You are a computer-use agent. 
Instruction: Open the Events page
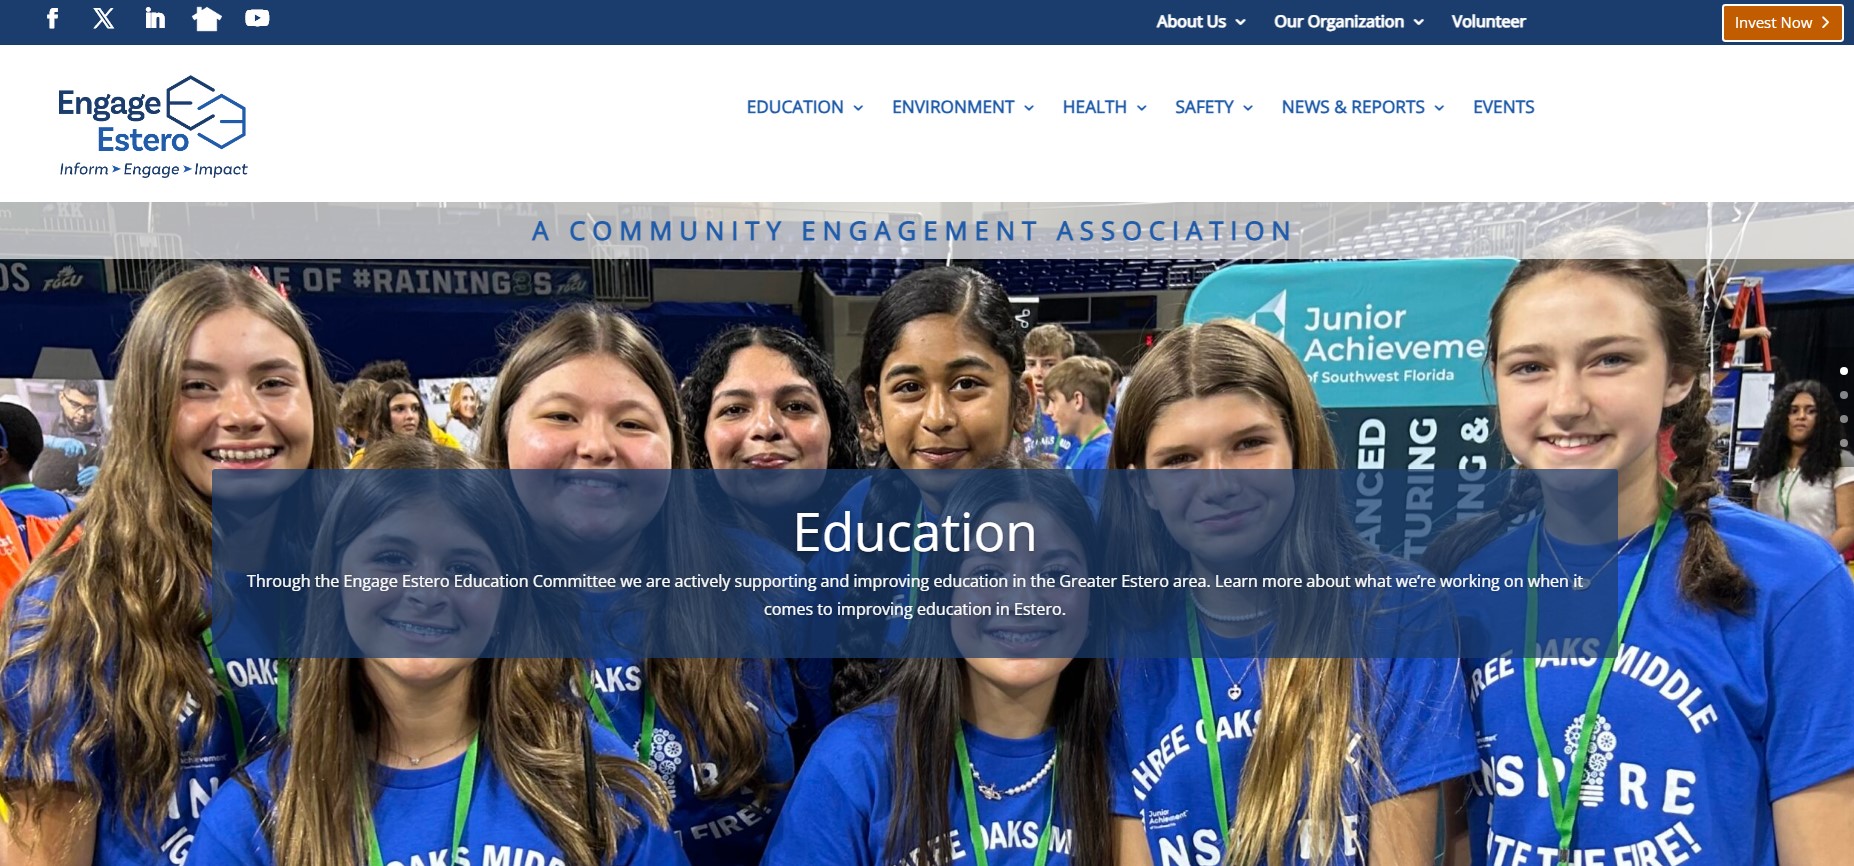[x=1503, y=107]
